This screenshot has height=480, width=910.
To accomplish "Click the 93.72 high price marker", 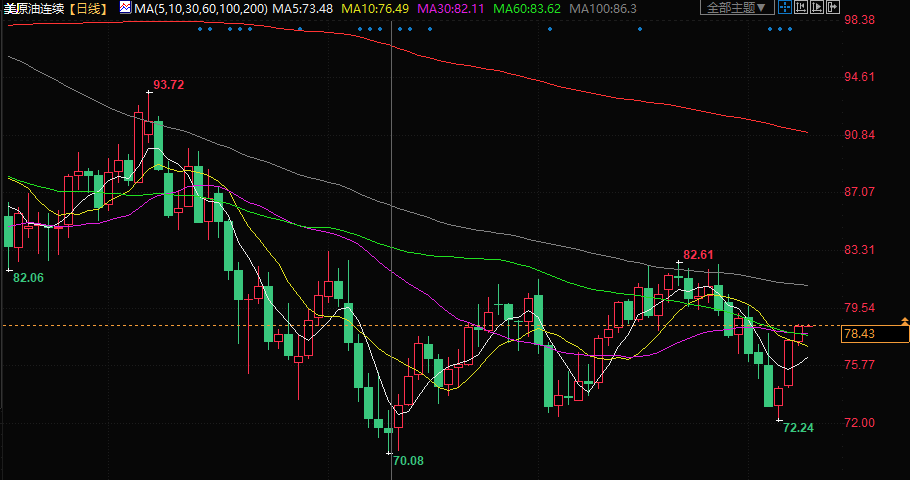I will click(x=168, y=85).
